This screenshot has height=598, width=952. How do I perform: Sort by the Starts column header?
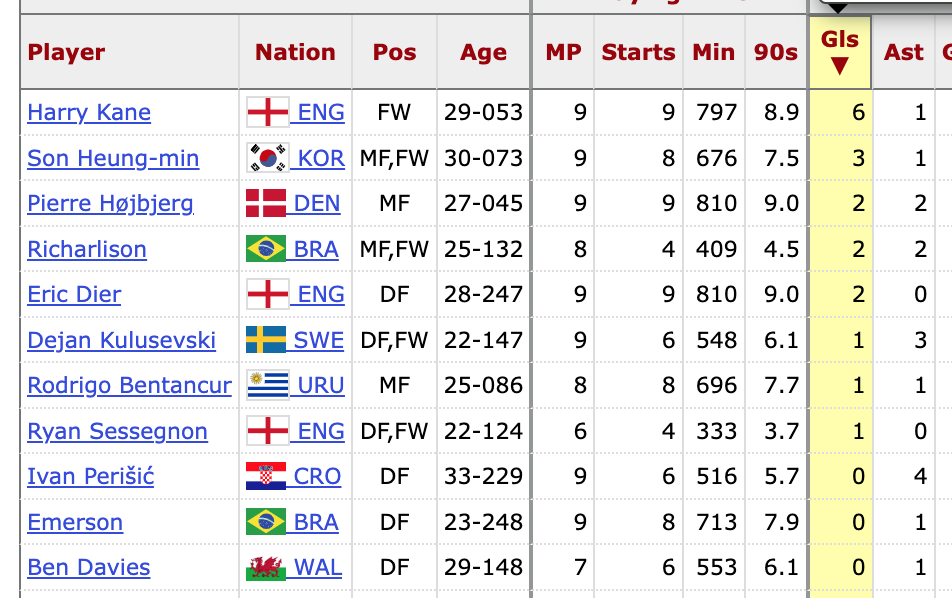pos(638,52)
